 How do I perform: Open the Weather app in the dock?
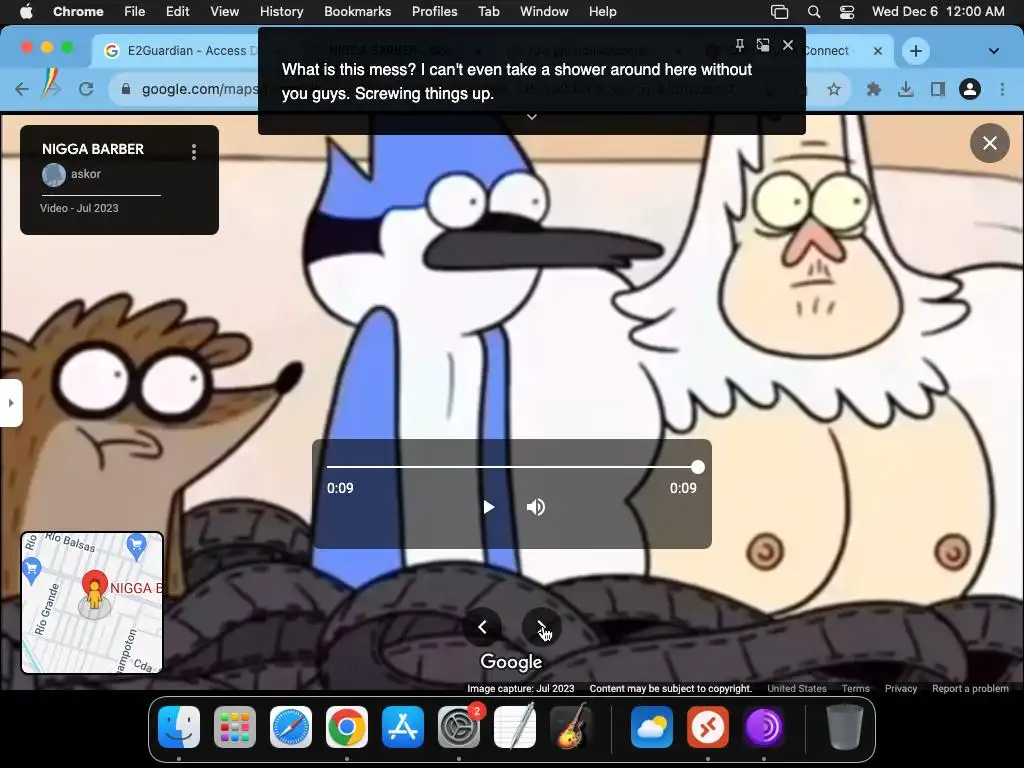click(x=652, y=727)
